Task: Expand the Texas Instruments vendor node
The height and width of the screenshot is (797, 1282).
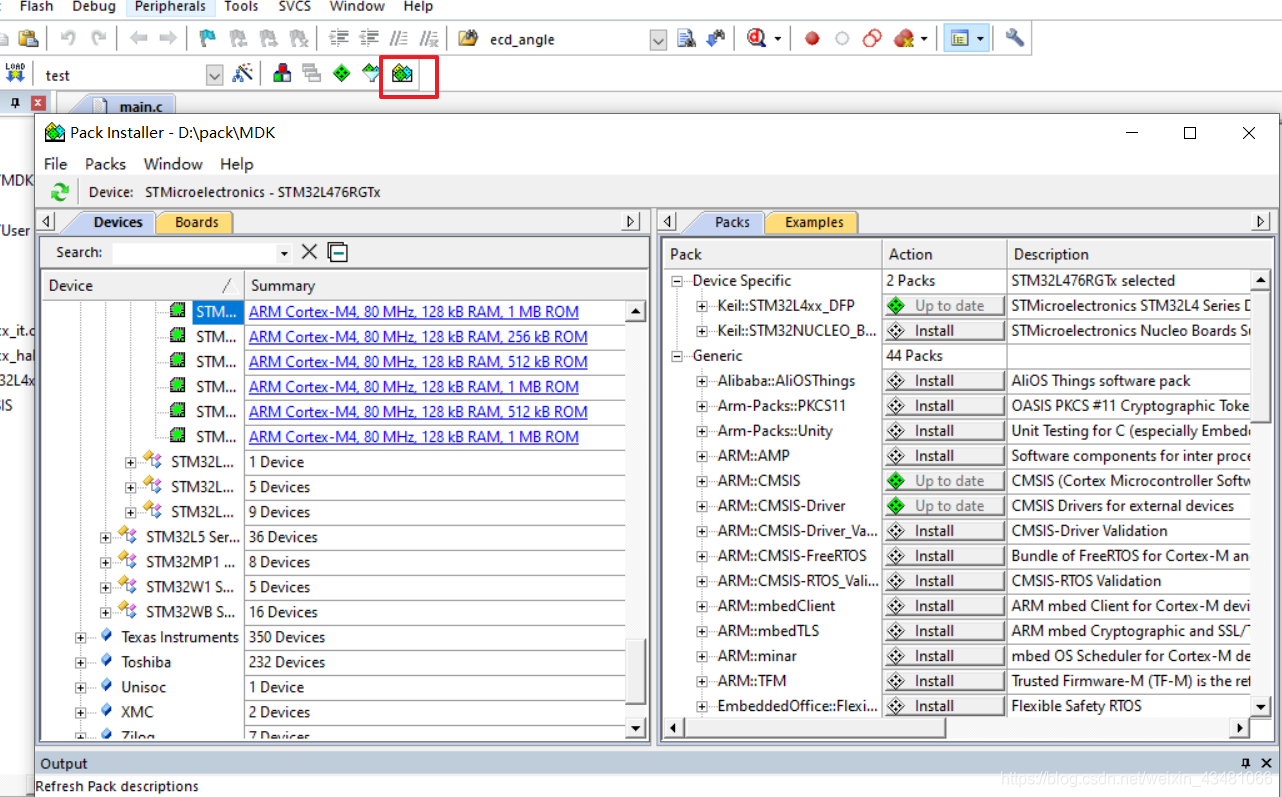Action: pos(80,637)
